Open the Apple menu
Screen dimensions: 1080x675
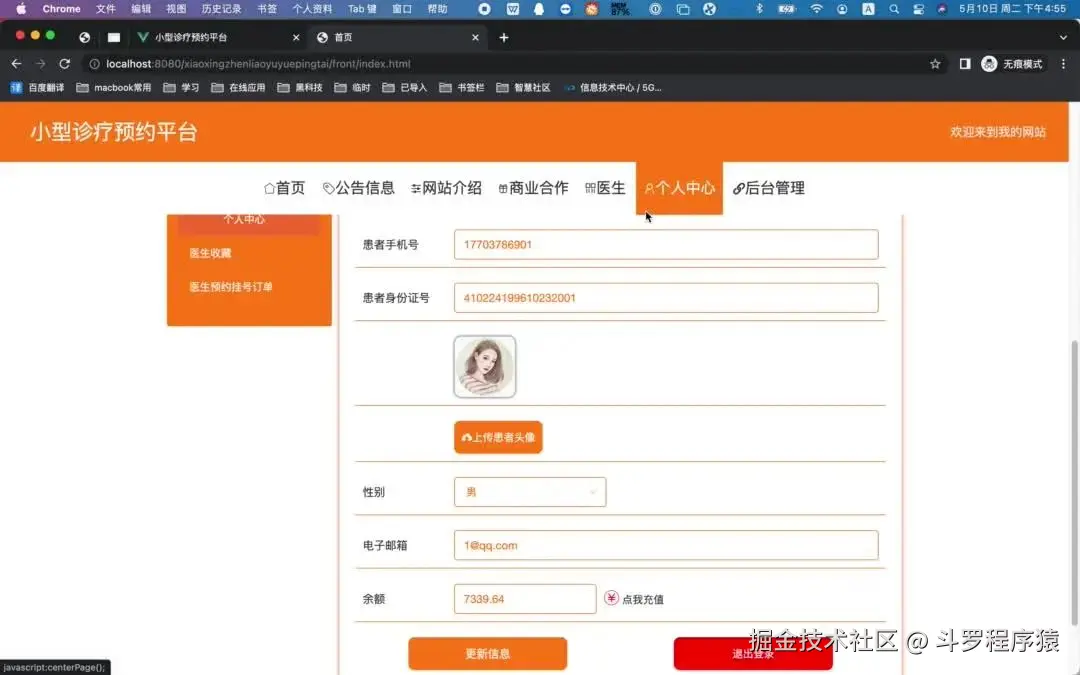click(21, 9)
